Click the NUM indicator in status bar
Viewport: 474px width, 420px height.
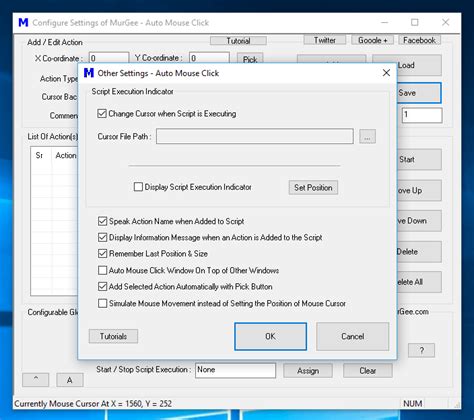pos(413,404)
